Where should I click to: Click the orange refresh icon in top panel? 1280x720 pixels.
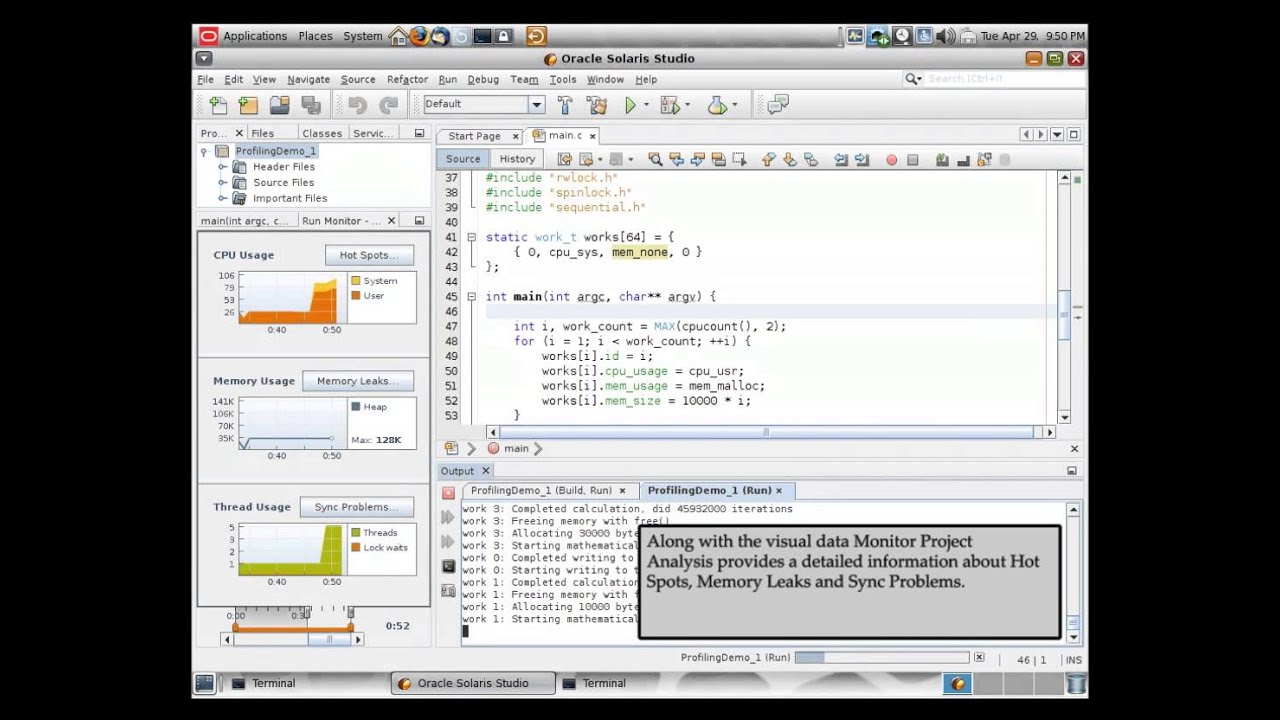pos(536,36)
